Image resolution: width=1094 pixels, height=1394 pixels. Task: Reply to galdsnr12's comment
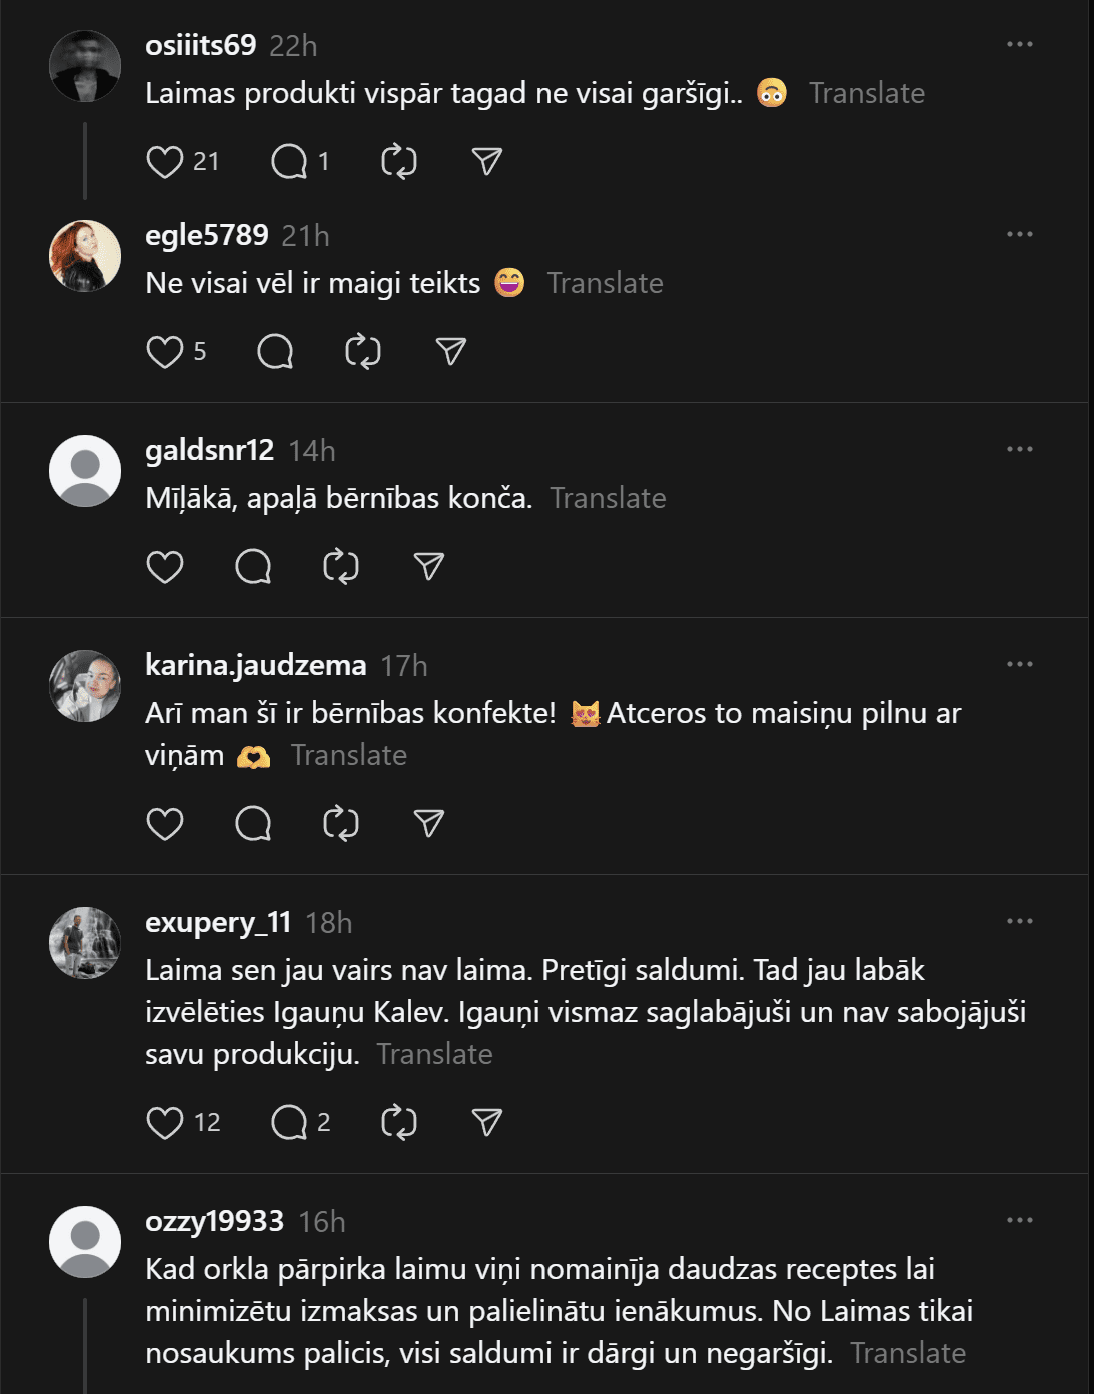(x=253, y=567)
